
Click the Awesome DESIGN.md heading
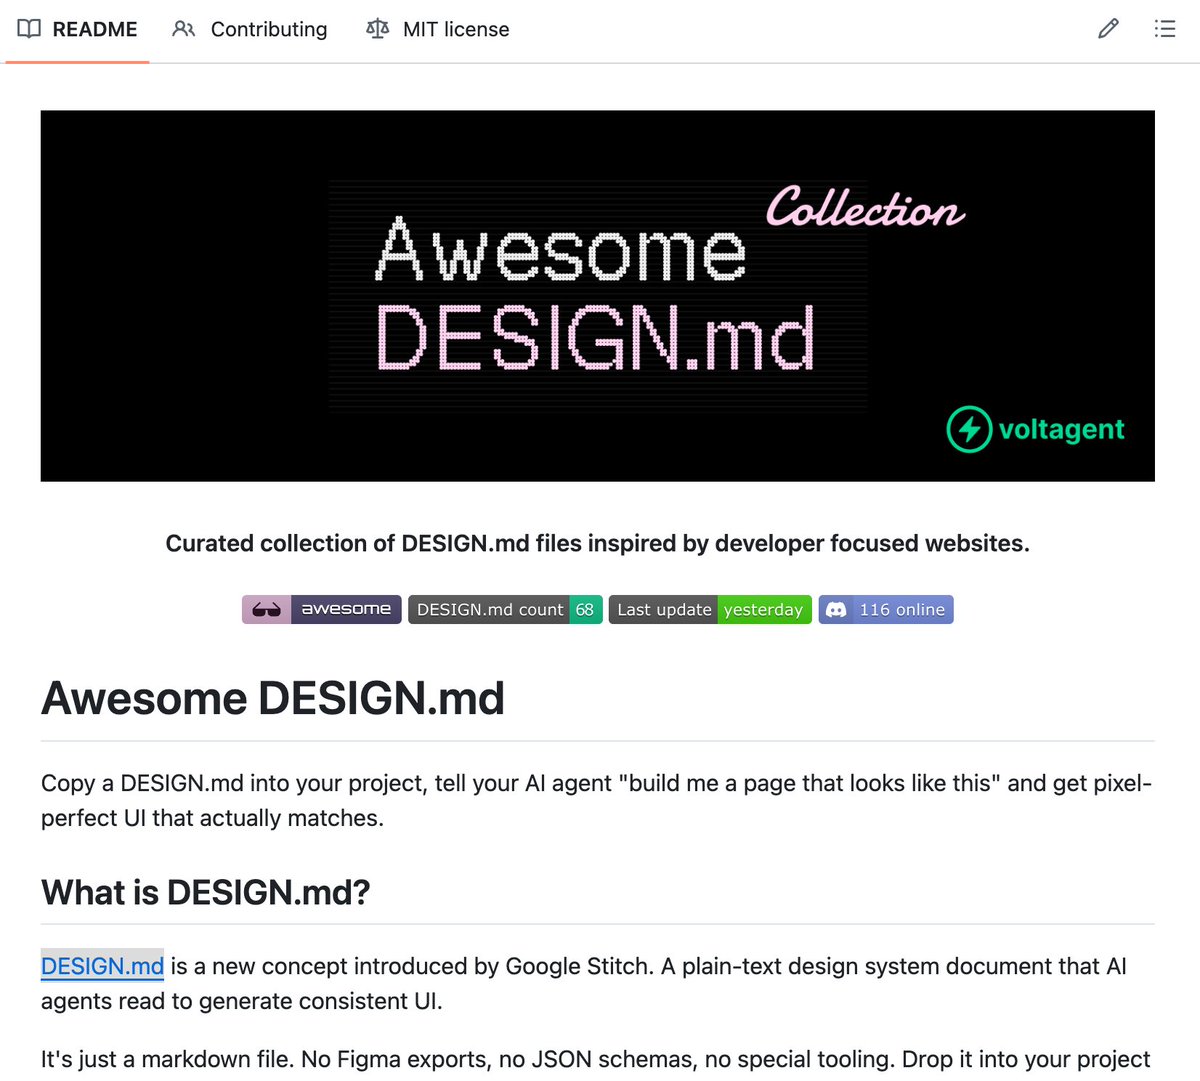pyautogui.click(x=272, y=698)
